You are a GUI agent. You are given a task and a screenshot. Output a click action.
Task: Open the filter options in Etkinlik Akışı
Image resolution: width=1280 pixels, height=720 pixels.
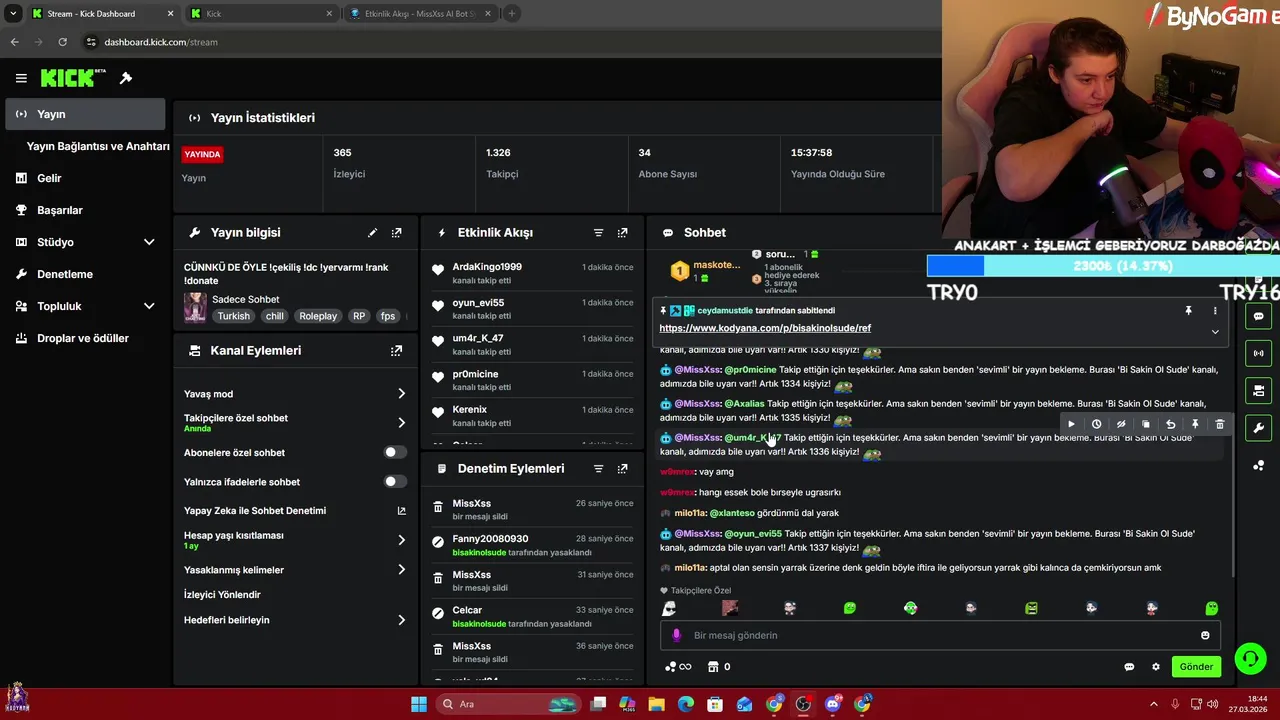click(x=599, y=233)
